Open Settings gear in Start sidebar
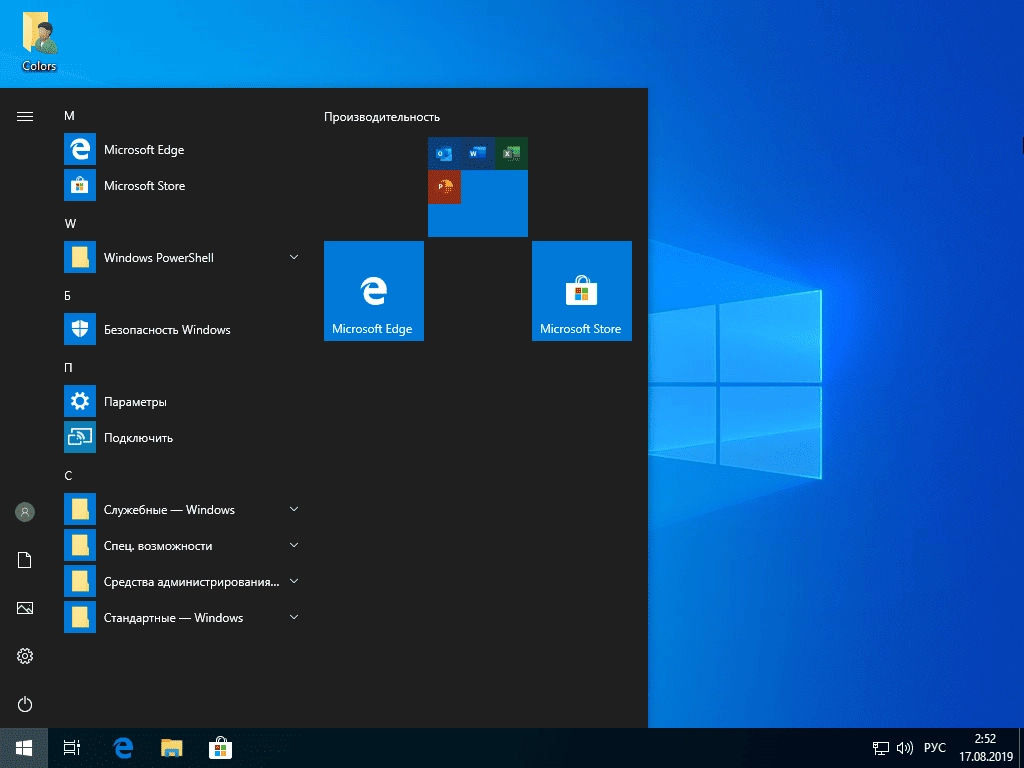1024x768 pixels. pyautogui.click(x=25, y=656)
